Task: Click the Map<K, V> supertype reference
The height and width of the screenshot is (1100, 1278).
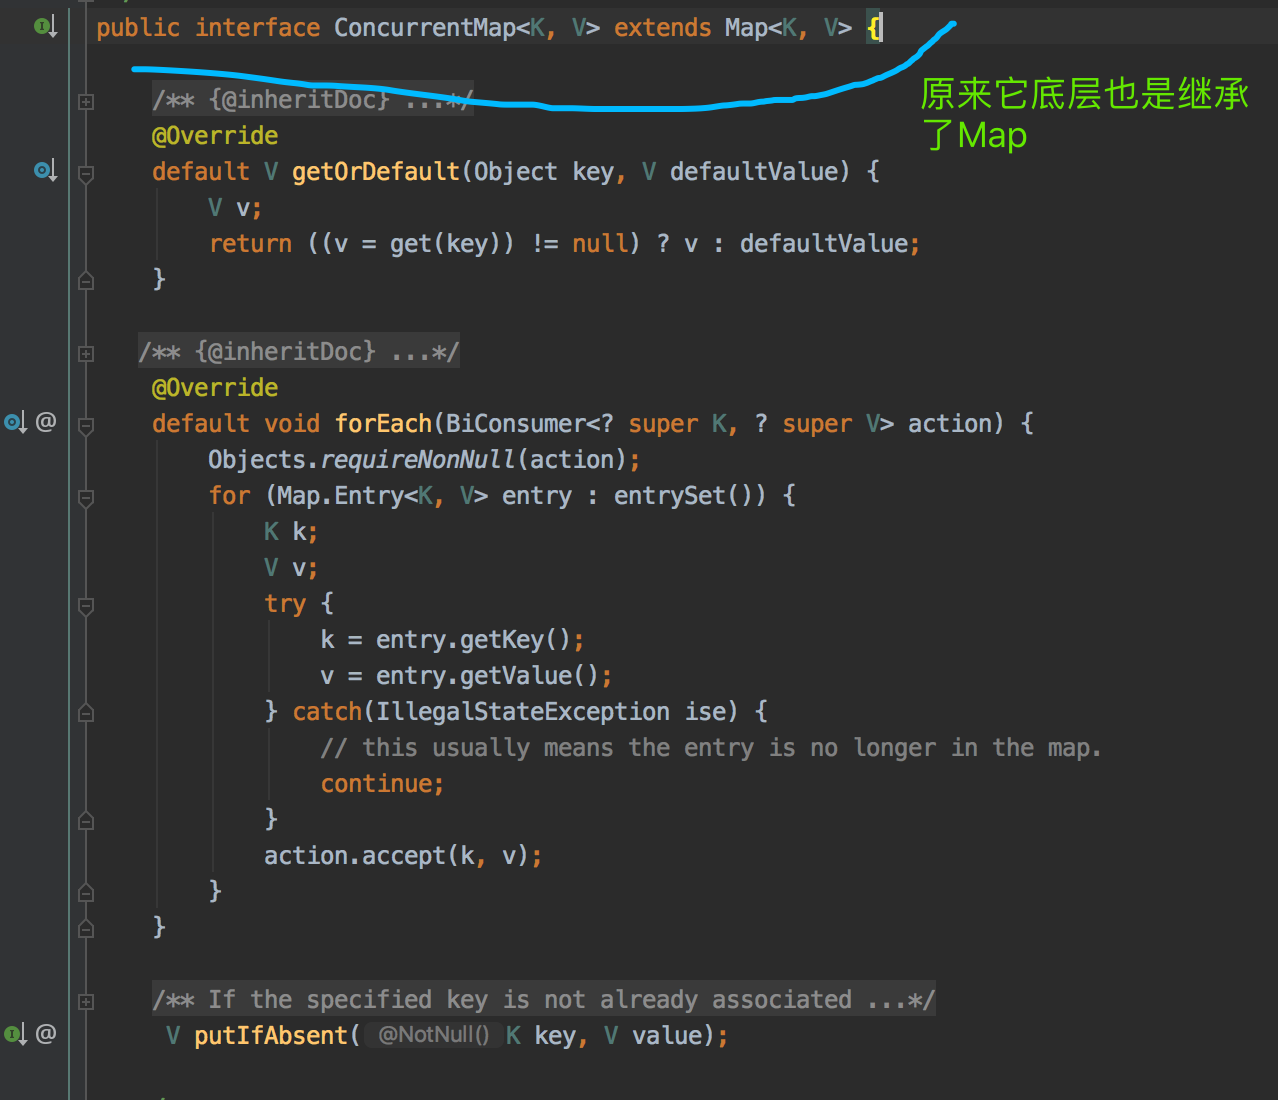Action: click(788, 28)
